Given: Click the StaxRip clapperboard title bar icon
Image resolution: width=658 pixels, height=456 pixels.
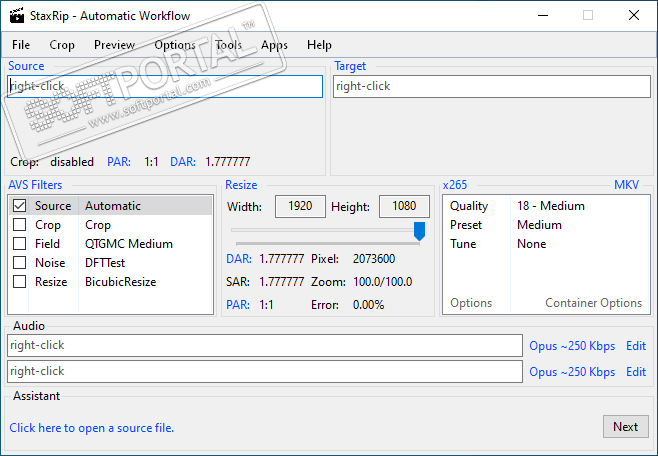Looking at the screenshot, I should [17, 16].
